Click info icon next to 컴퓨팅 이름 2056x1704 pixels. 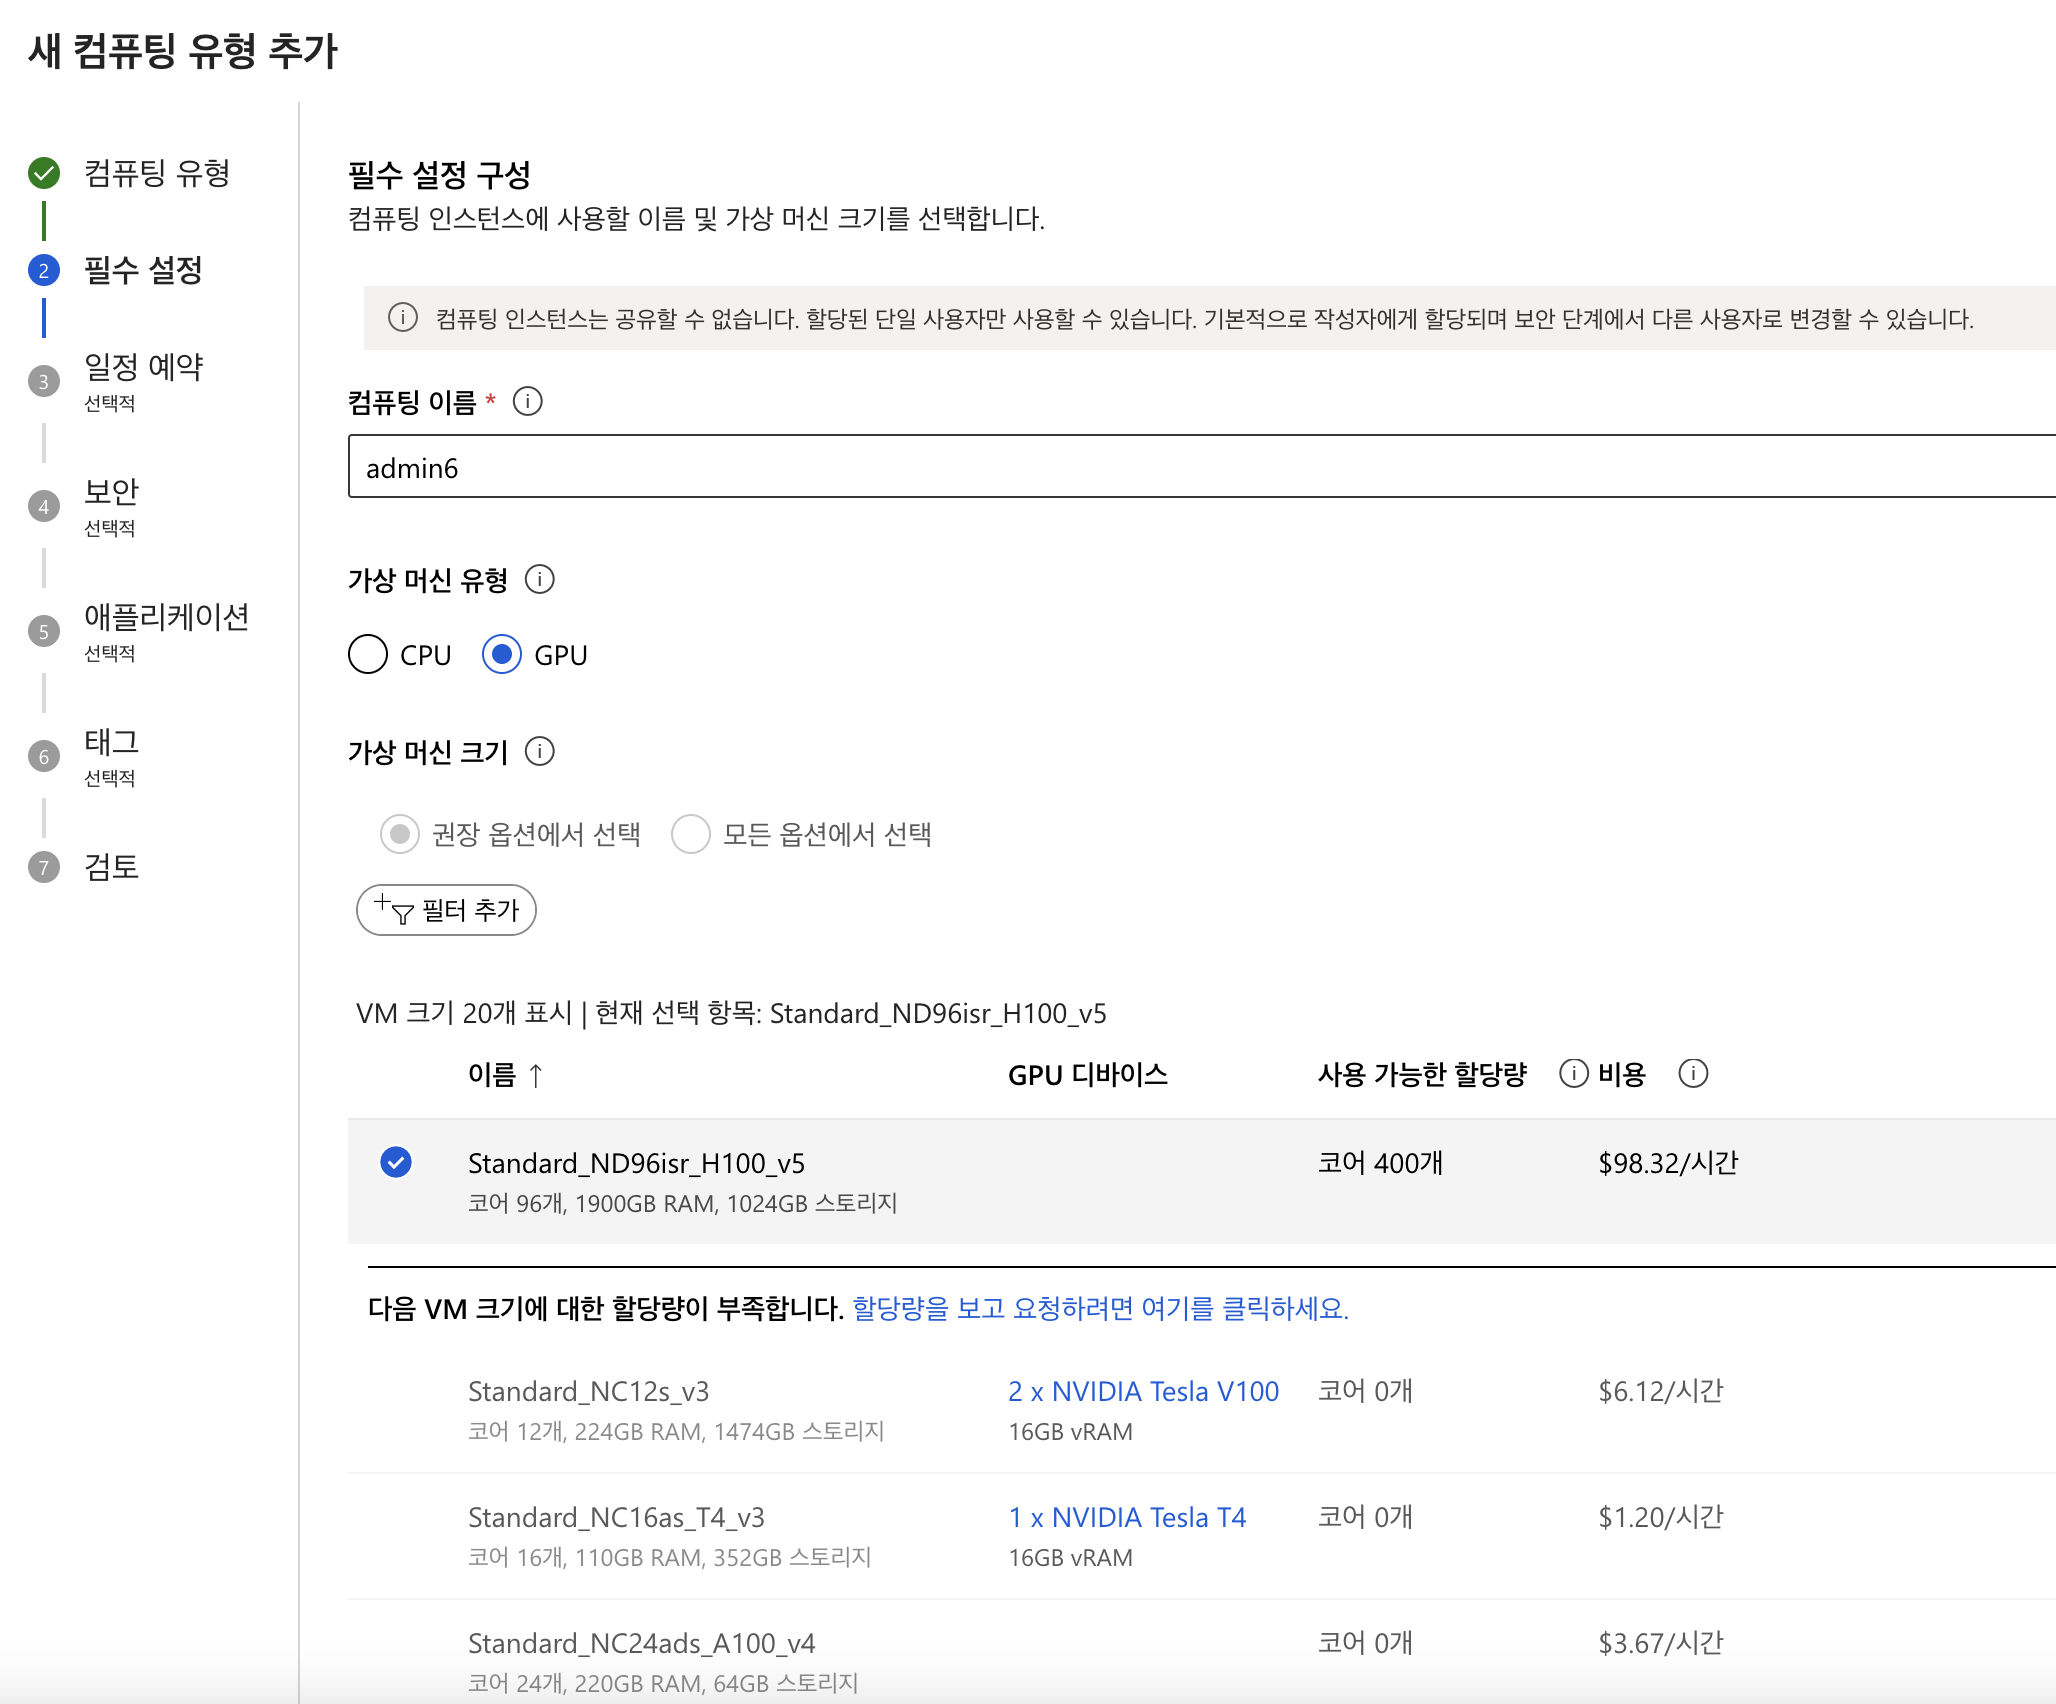[527, 402]
